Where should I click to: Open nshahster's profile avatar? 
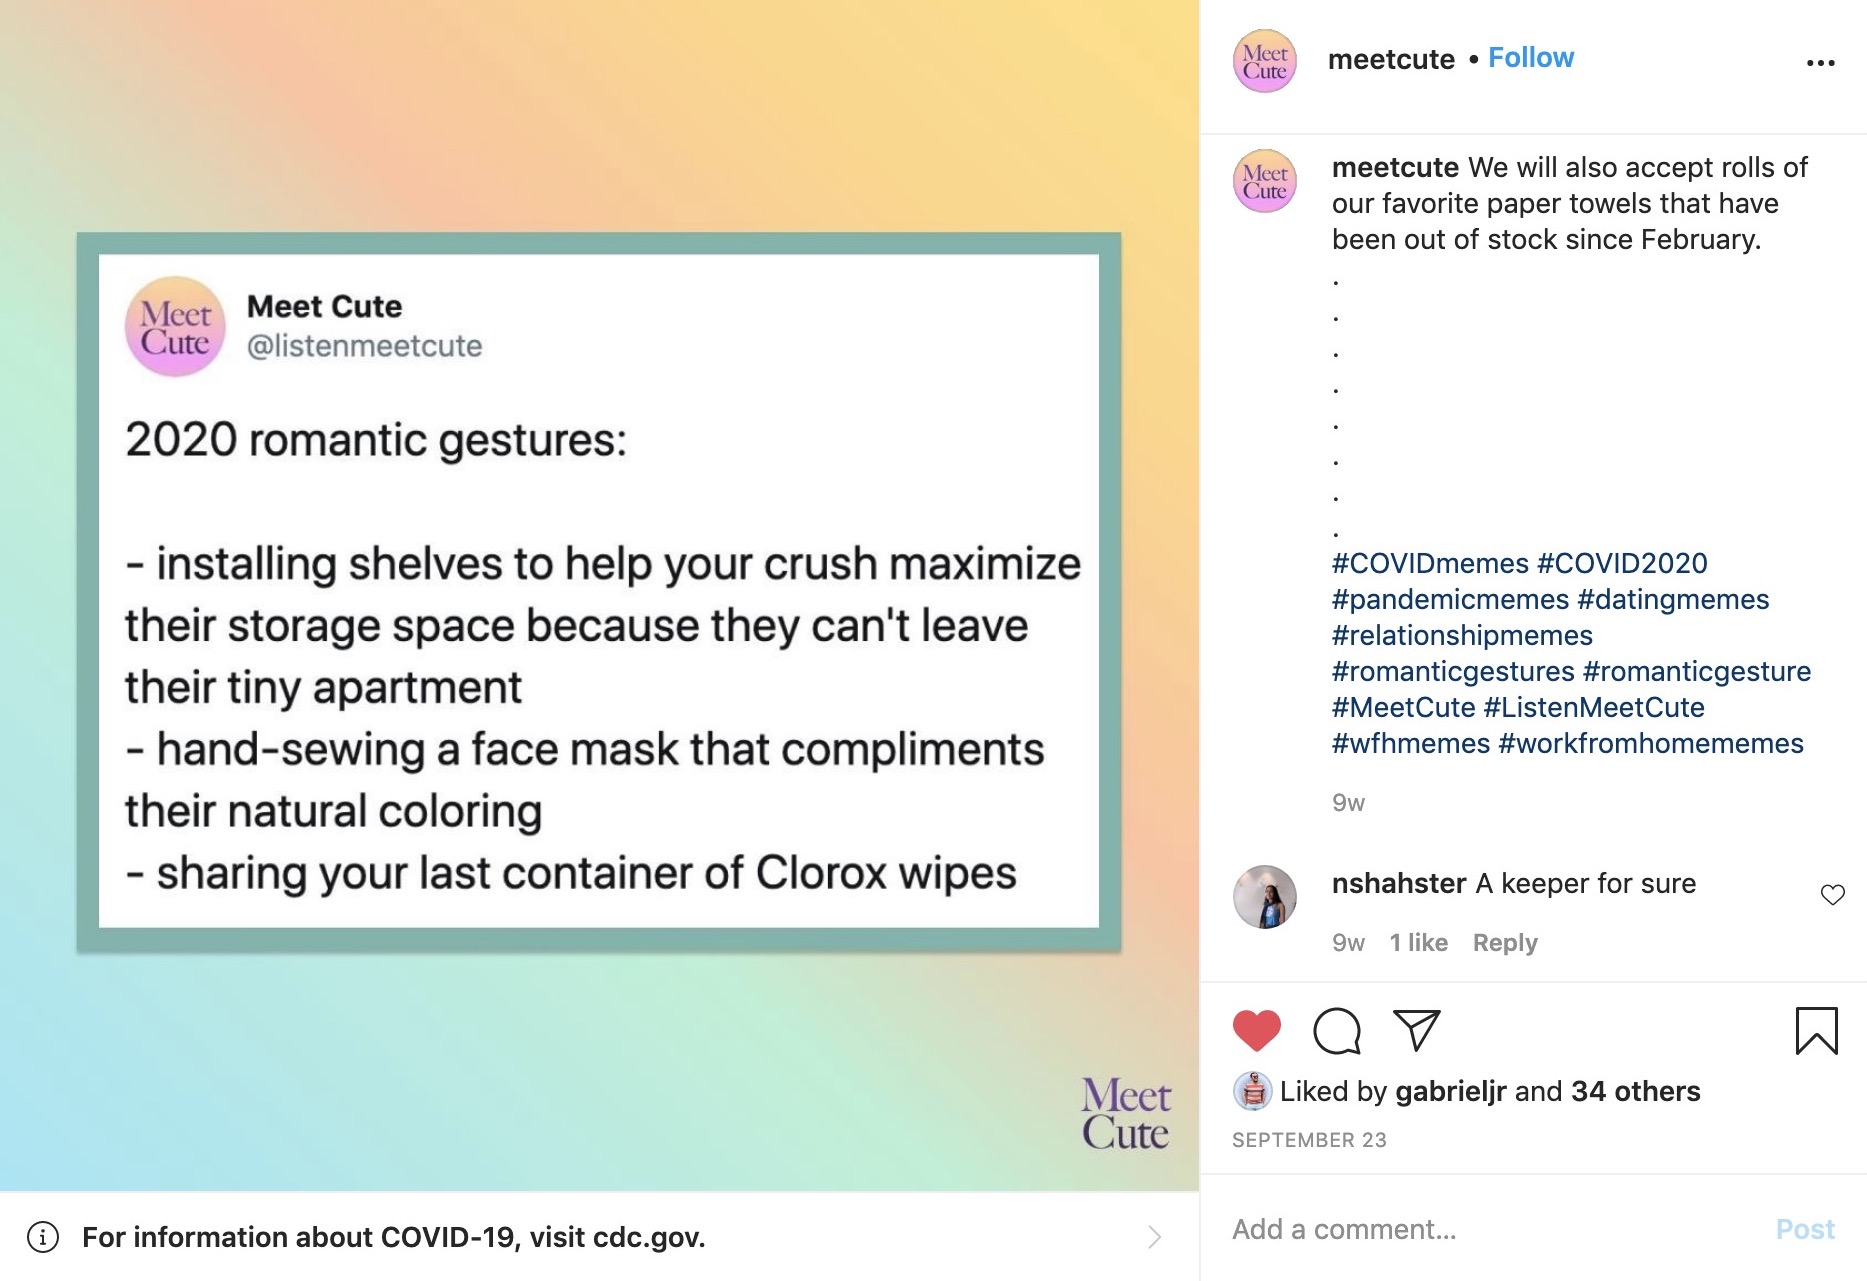(x=1265, y=897)
